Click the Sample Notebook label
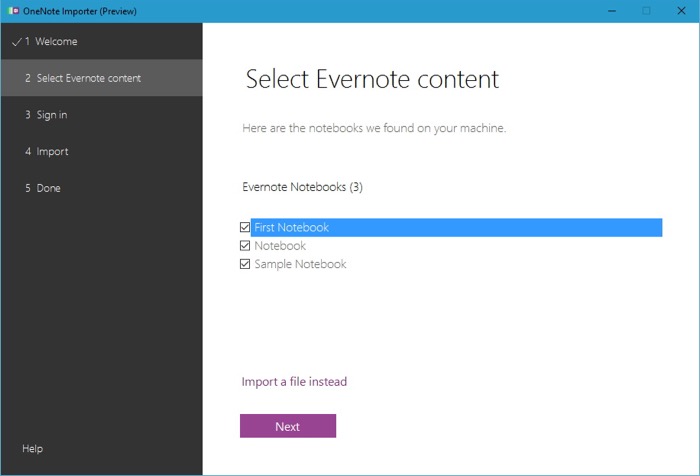Screen dimensions: 700x476 click(x=300, y=265)
